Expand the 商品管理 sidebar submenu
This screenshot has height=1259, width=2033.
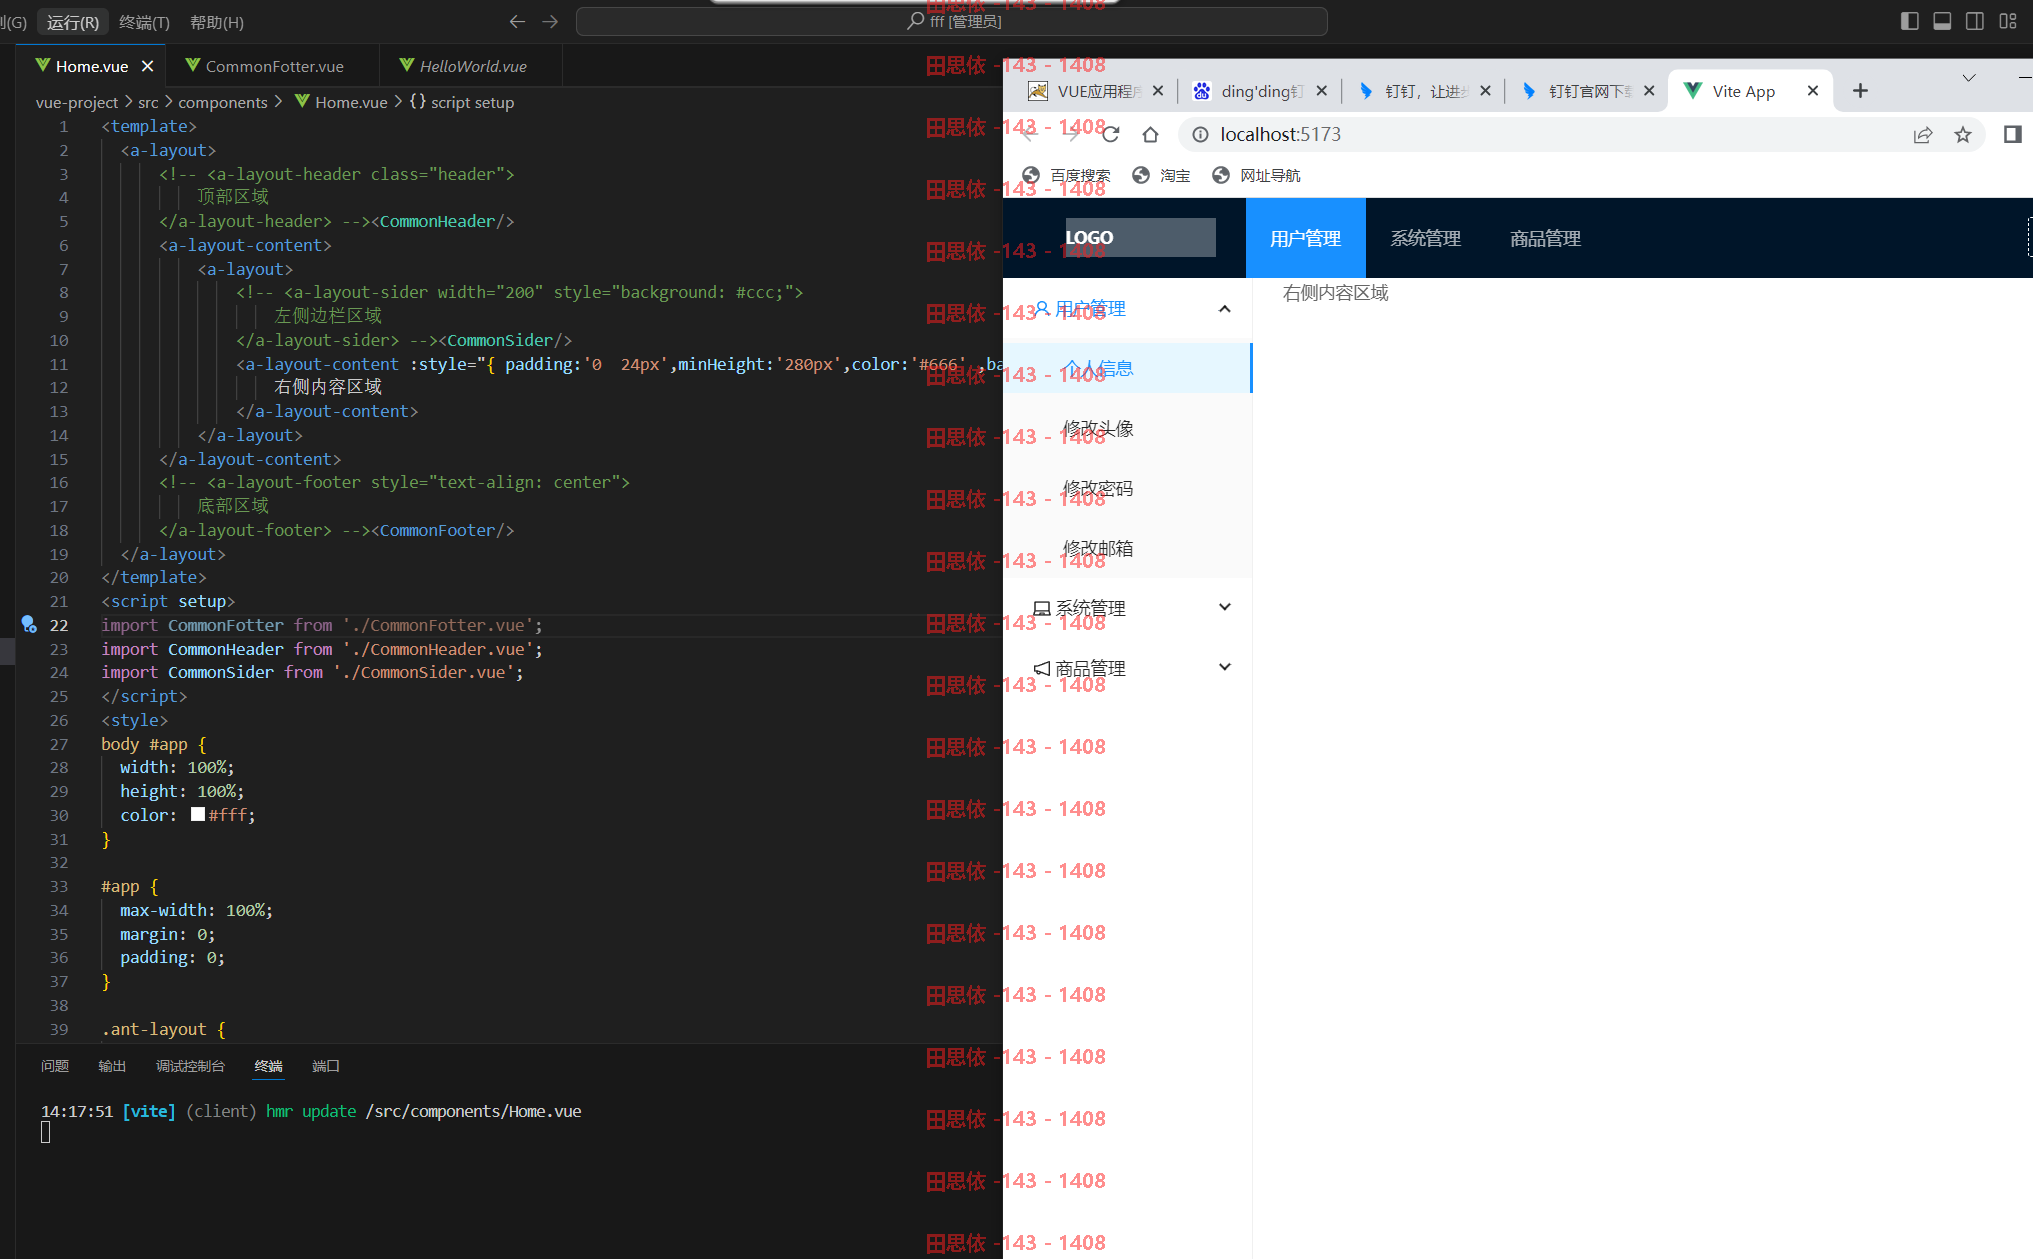pos(1128,668)
